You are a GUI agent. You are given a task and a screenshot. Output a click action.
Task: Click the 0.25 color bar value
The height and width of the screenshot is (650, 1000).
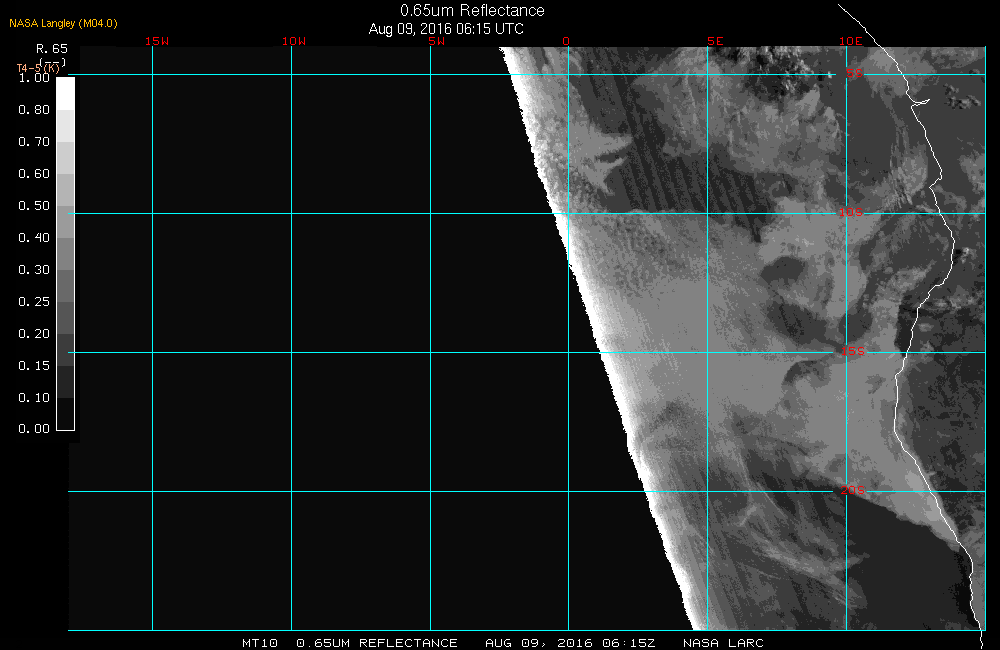click(34, 302)
